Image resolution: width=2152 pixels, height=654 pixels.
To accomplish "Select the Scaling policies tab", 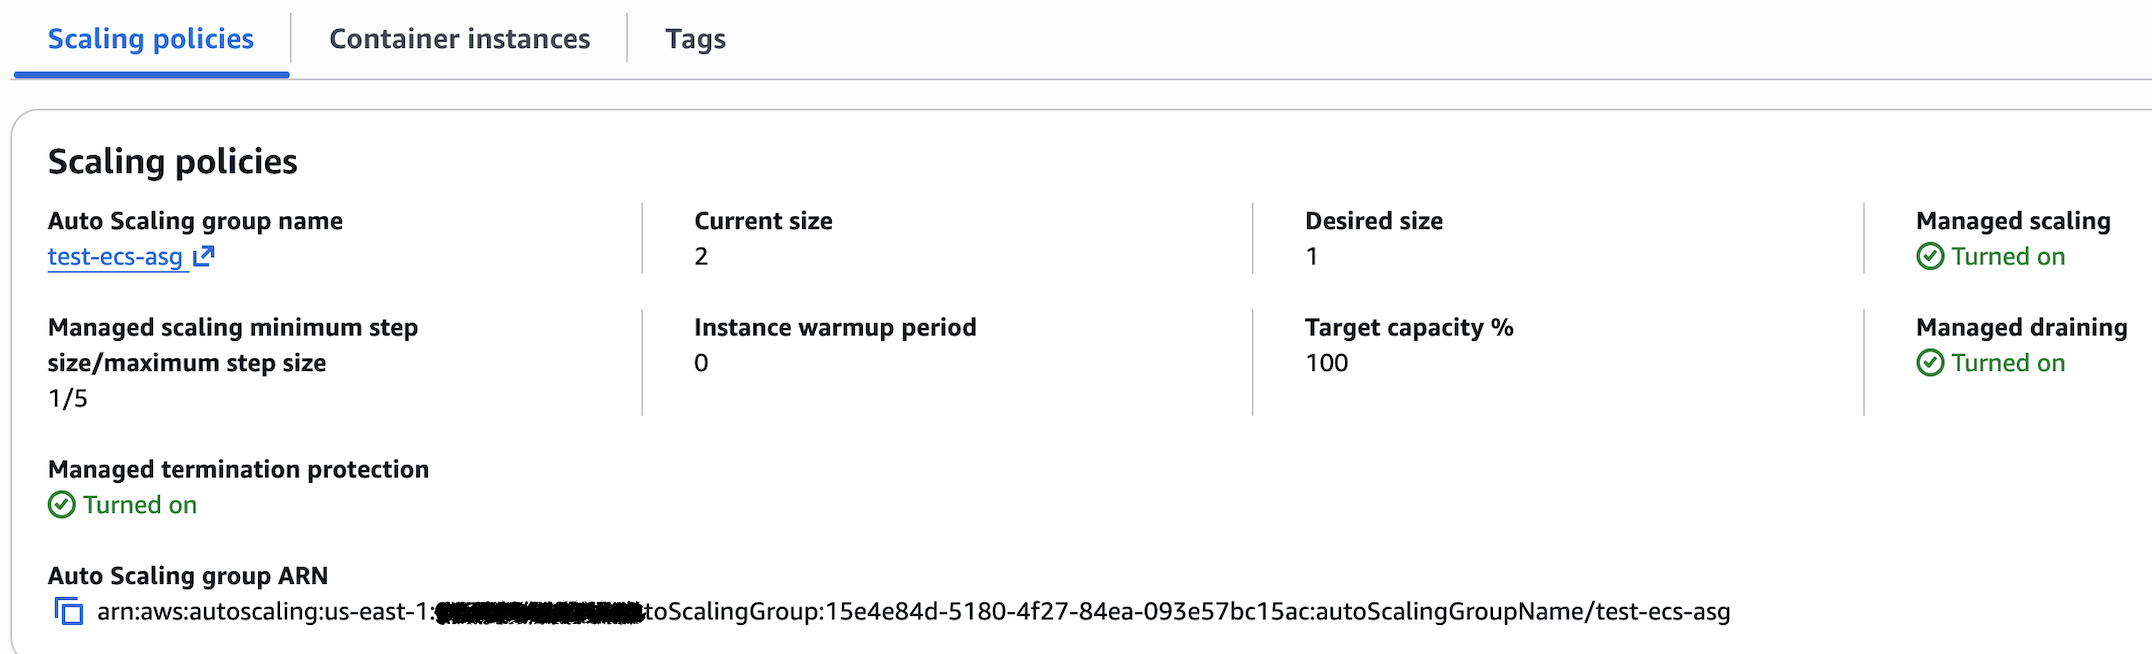I will pos(151,39).
